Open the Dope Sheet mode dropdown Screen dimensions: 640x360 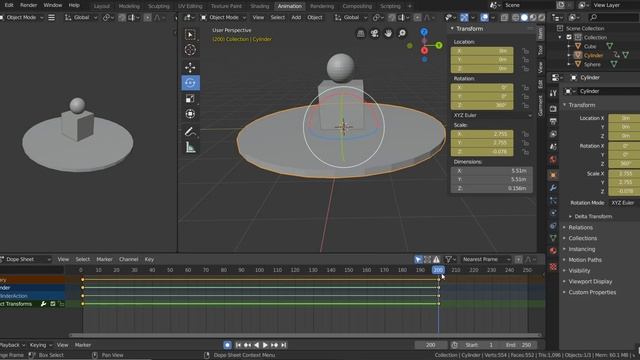click(26, 259)
